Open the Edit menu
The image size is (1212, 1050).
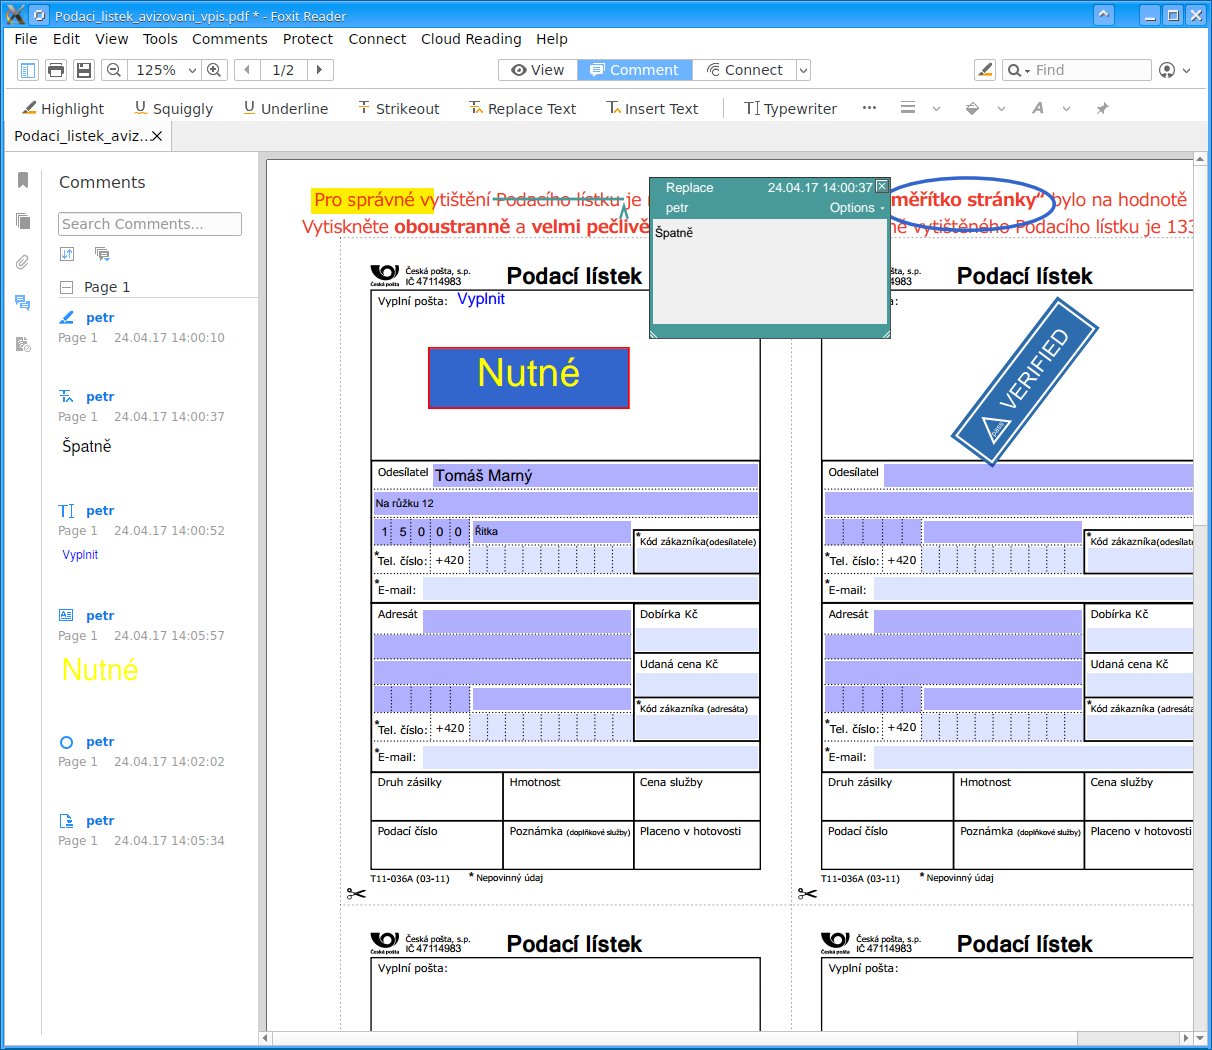click(x=66, y=39)
